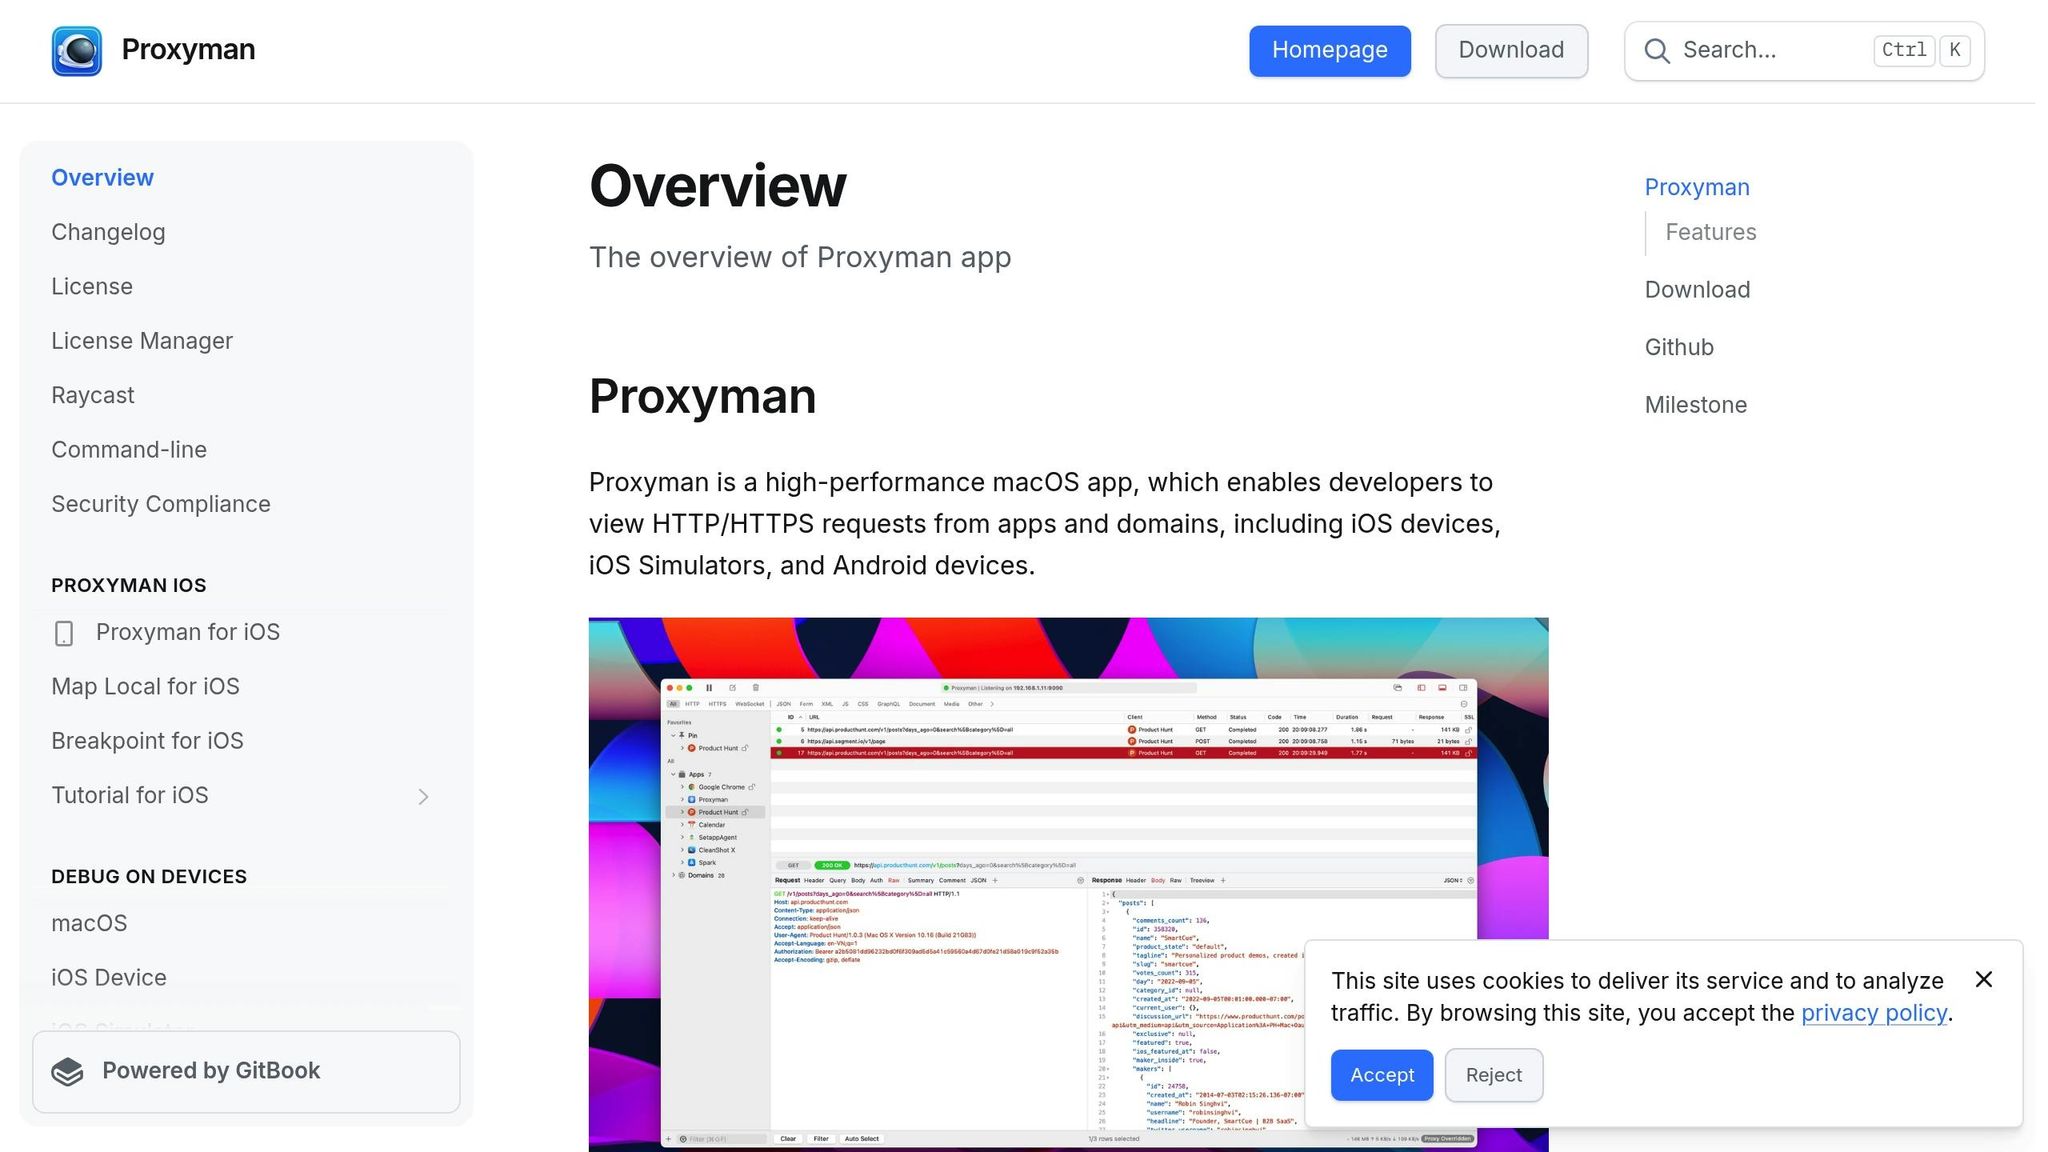2048x1152 pixels.
Task: Jump to Features section in outline
Action: [x=1710, y=232]
